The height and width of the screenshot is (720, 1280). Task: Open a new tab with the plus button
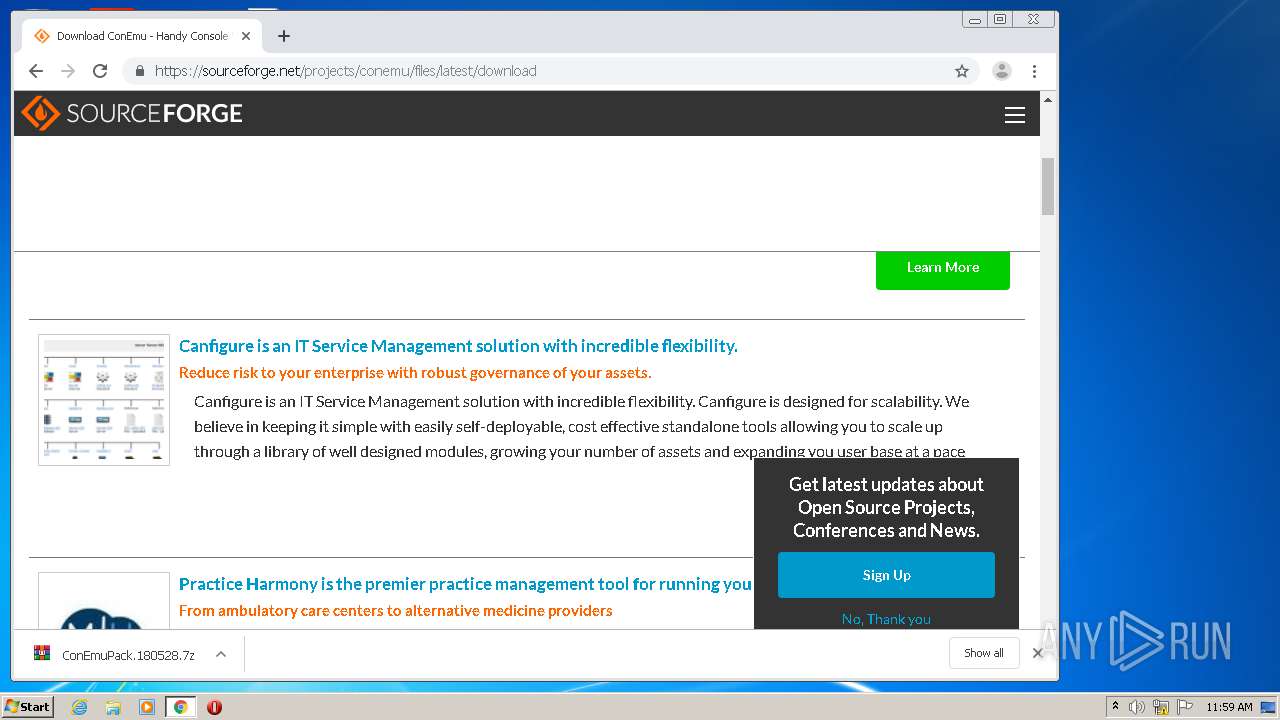[284, 36]
